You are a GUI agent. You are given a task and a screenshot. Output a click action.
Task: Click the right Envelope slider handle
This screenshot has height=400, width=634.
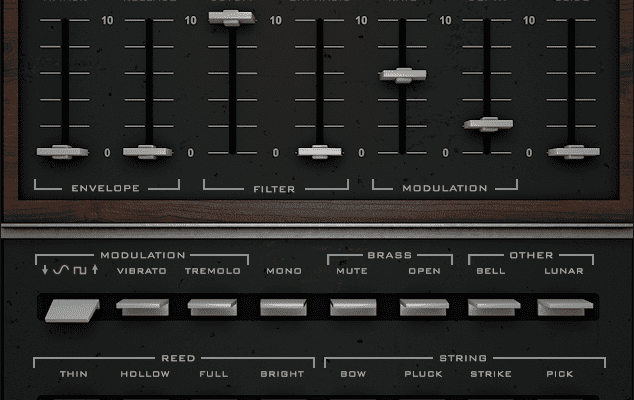tap(147, 152)
